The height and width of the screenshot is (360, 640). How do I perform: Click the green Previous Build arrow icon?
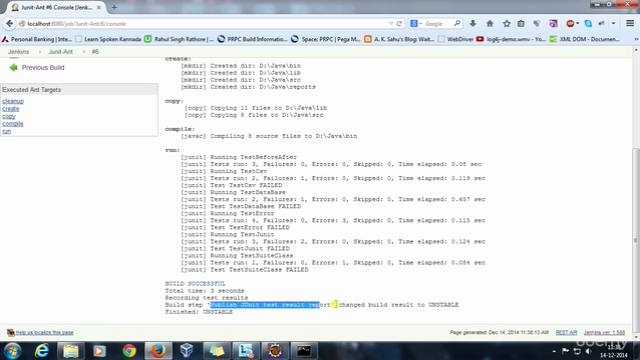coord(13,67)
